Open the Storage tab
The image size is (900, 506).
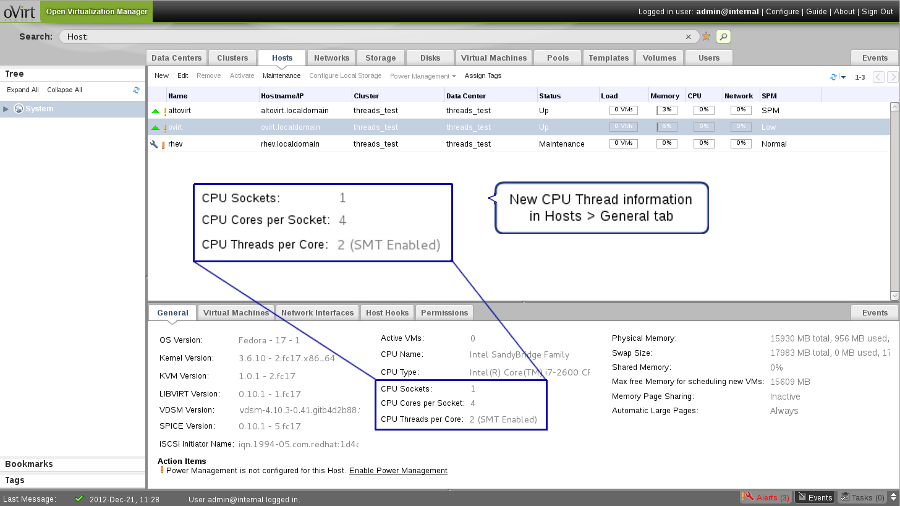click(x=380, y=58)
